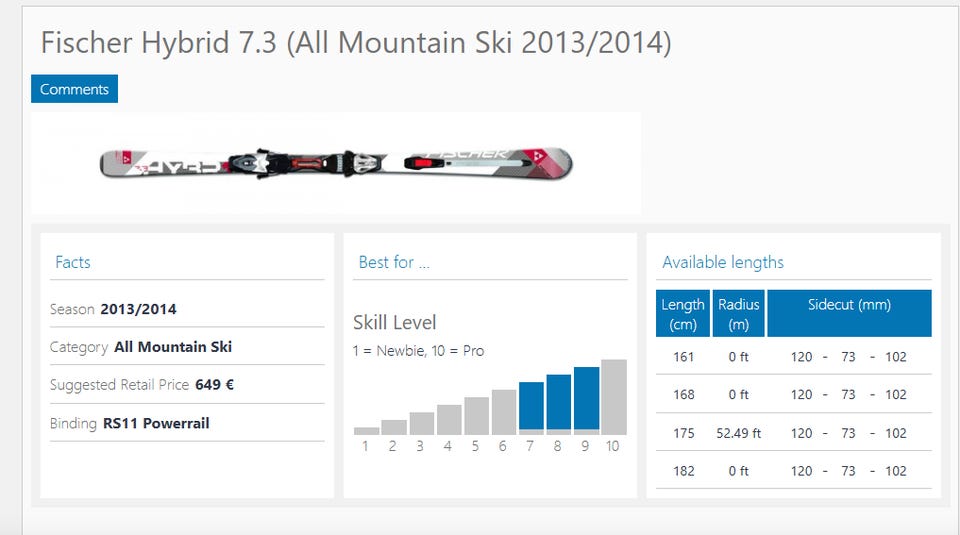The height and width of the screenshot is (535, 960).
Task: Select skill level bar 10
Action: tap(613, 397)
